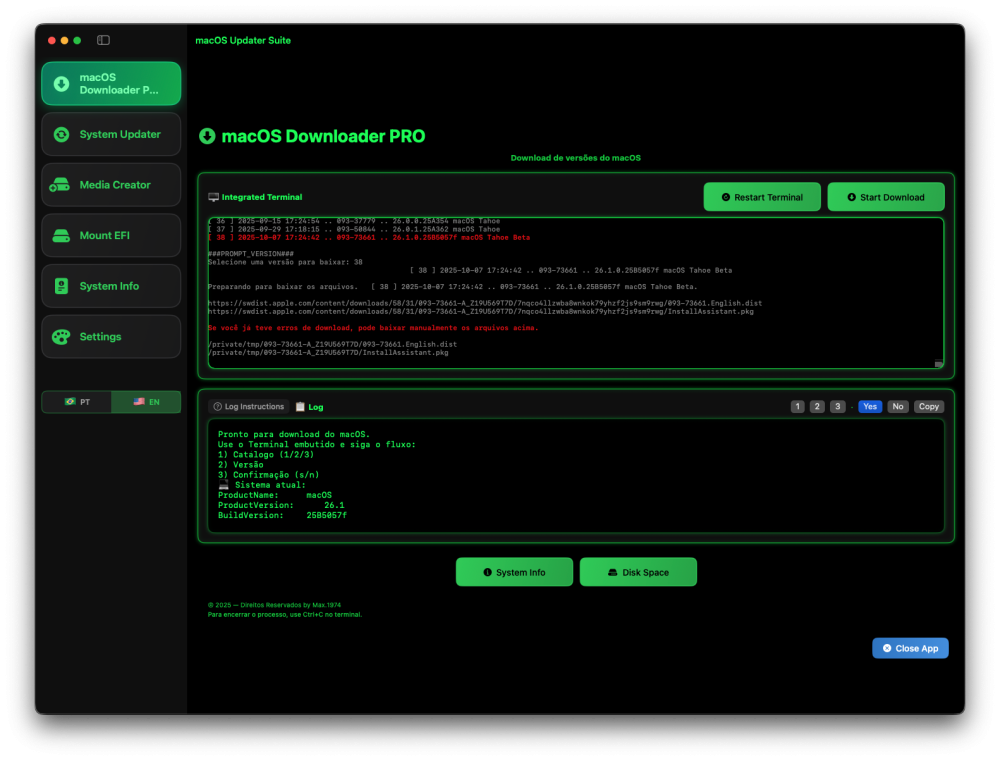The height and width of the screenshot is (761, 1000).
Task: Click the Settings palette icon
Action: (x=61, y=337)
